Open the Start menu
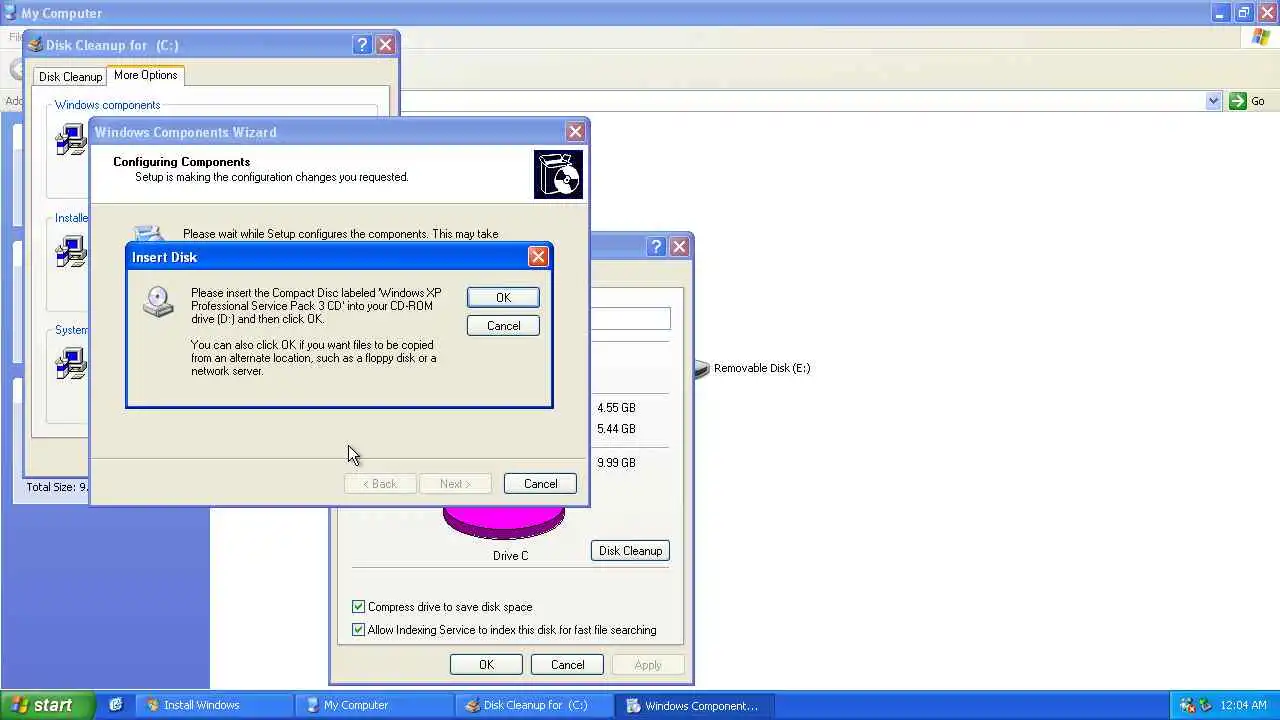This screenshot has width=1280, height=720. [x=47, y=705]
